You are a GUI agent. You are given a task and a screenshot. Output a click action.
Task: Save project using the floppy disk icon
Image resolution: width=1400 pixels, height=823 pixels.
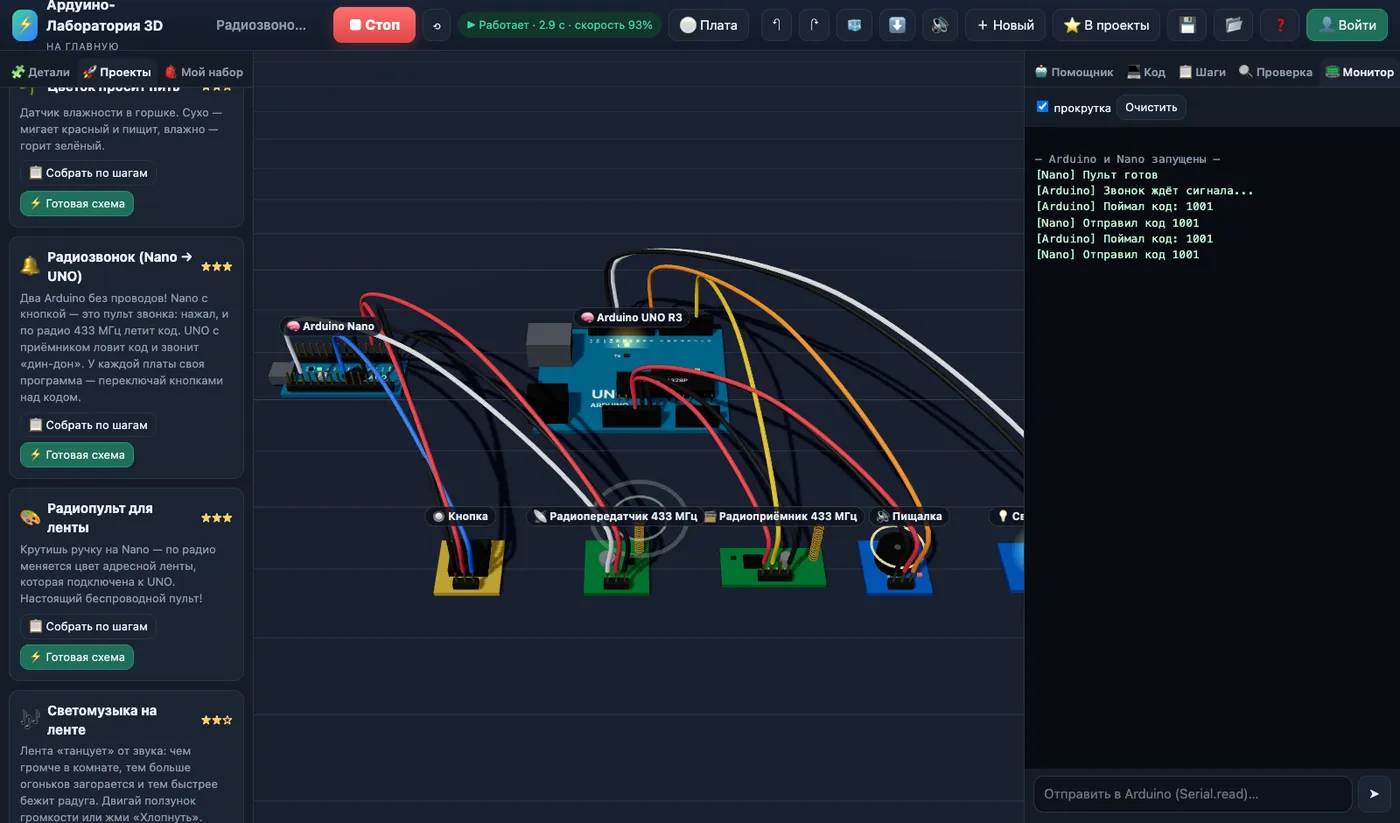coord(1187,25)
